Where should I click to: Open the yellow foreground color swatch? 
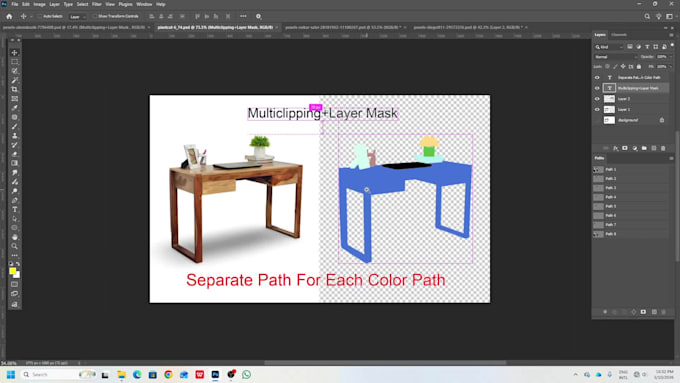(x=12, y=271)
